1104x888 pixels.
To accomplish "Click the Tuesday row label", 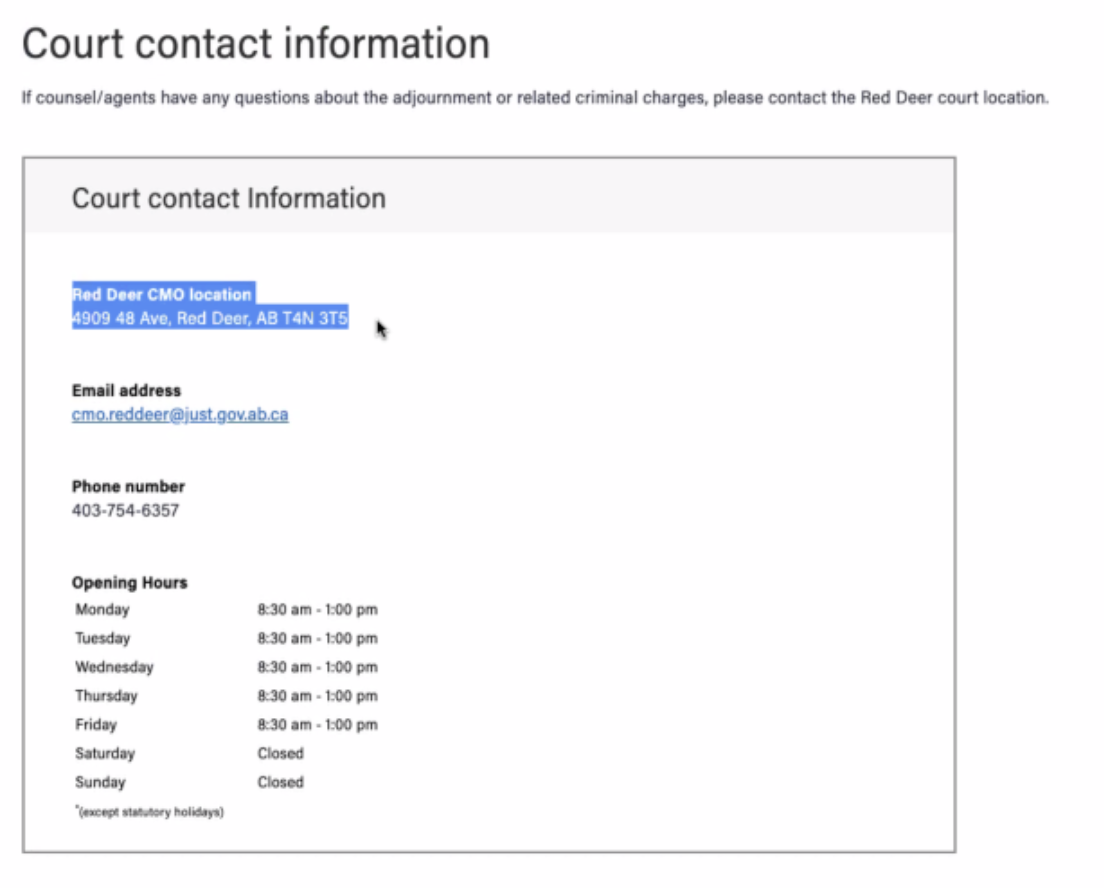I will click(x=102, y=638).
